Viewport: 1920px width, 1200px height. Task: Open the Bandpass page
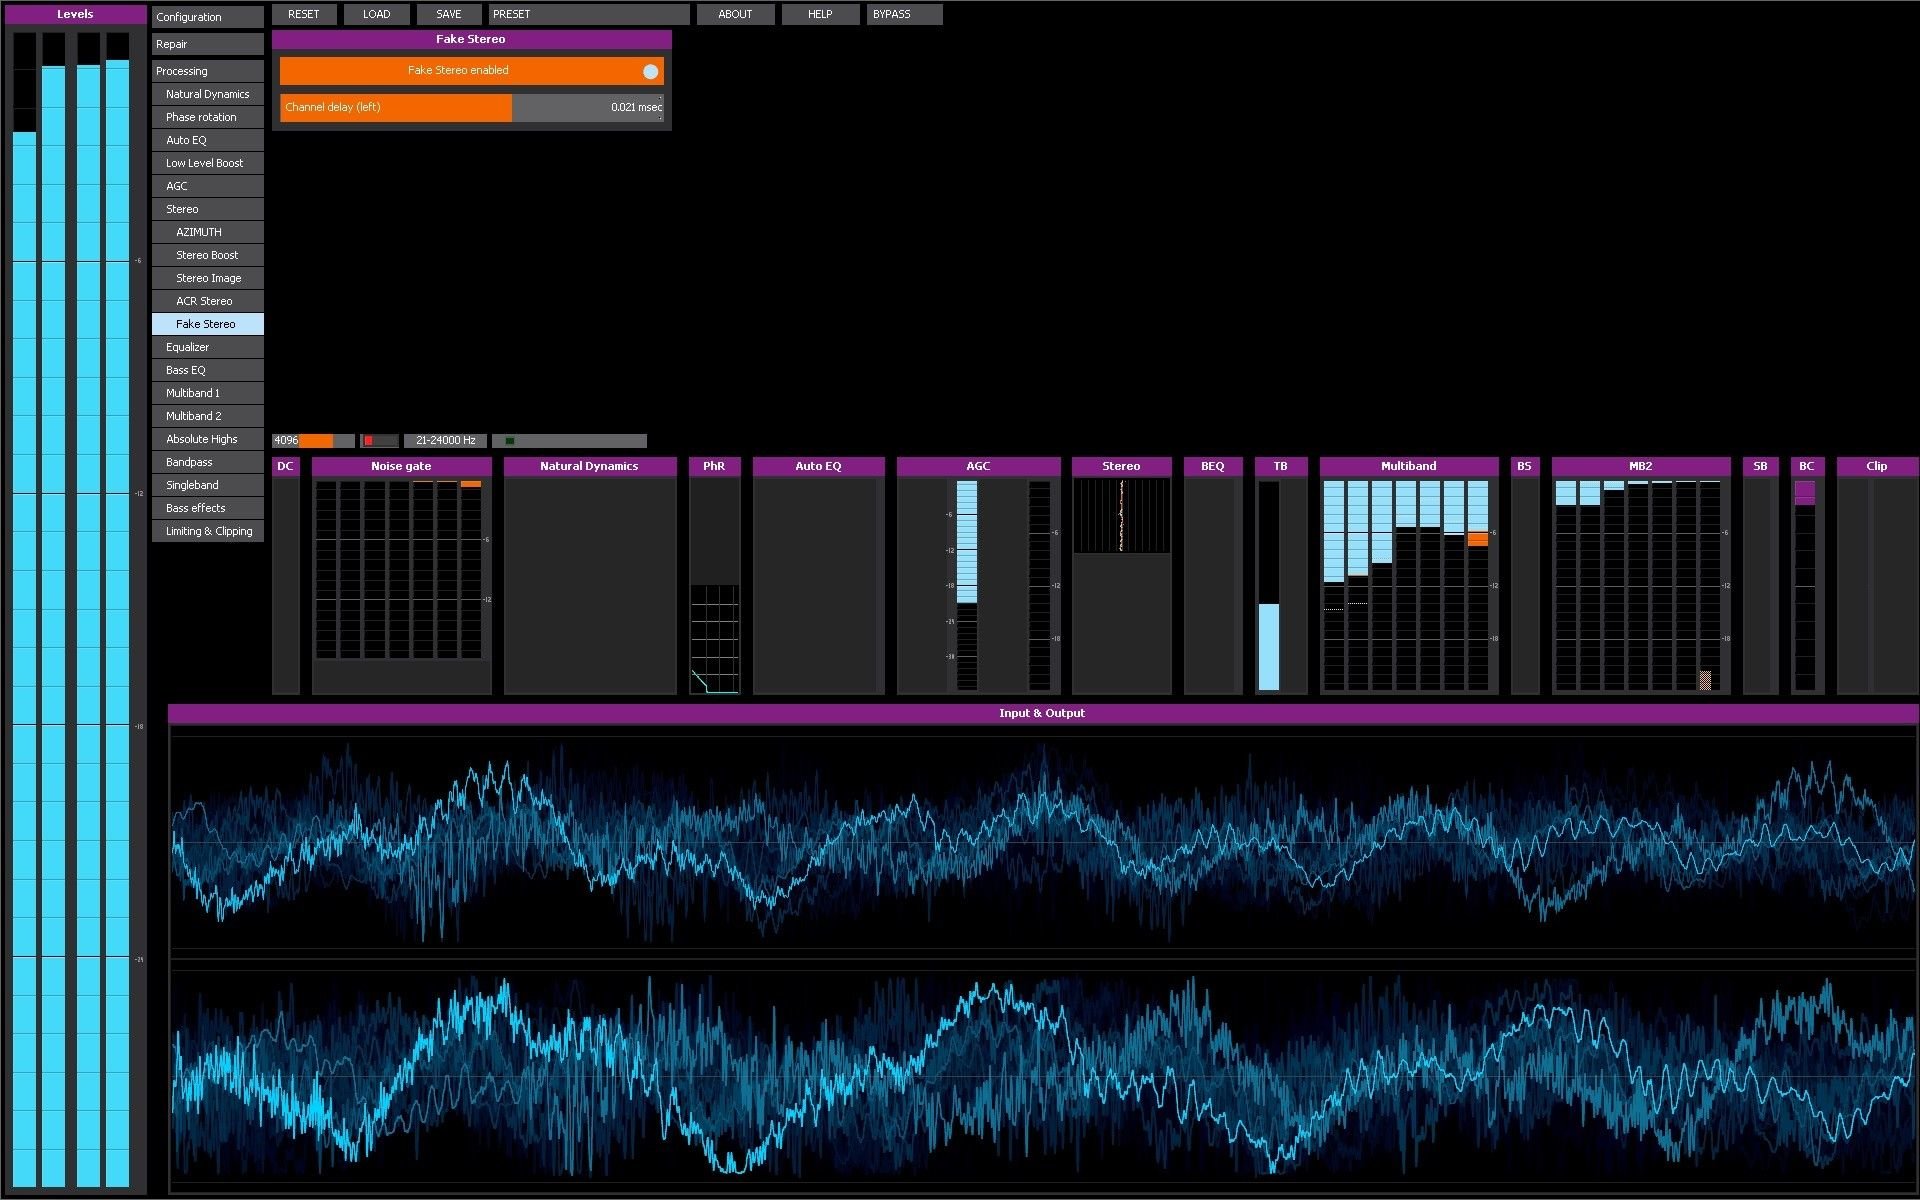pyautogui.click(x=208, y=462)
